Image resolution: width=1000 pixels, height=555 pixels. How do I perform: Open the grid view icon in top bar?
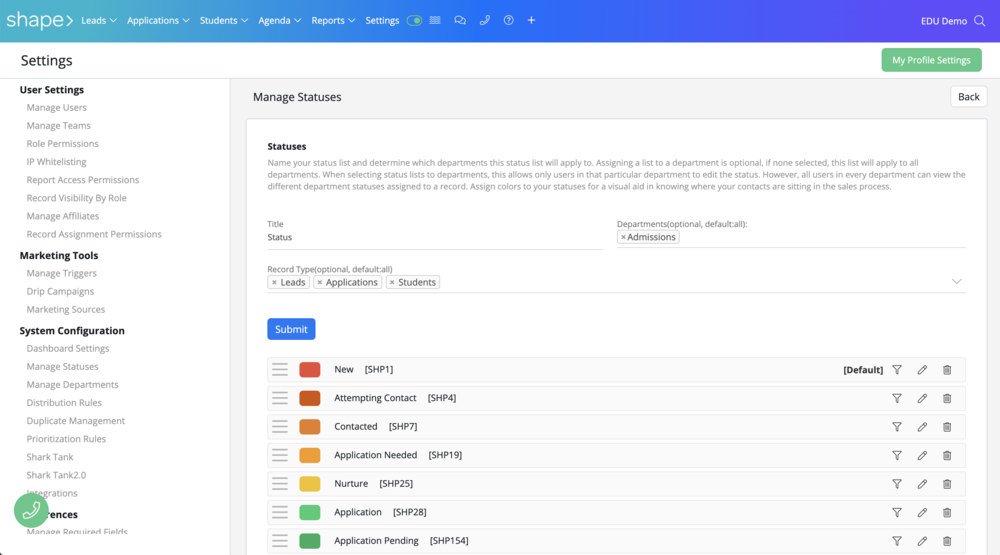click(x=435, y=20)
